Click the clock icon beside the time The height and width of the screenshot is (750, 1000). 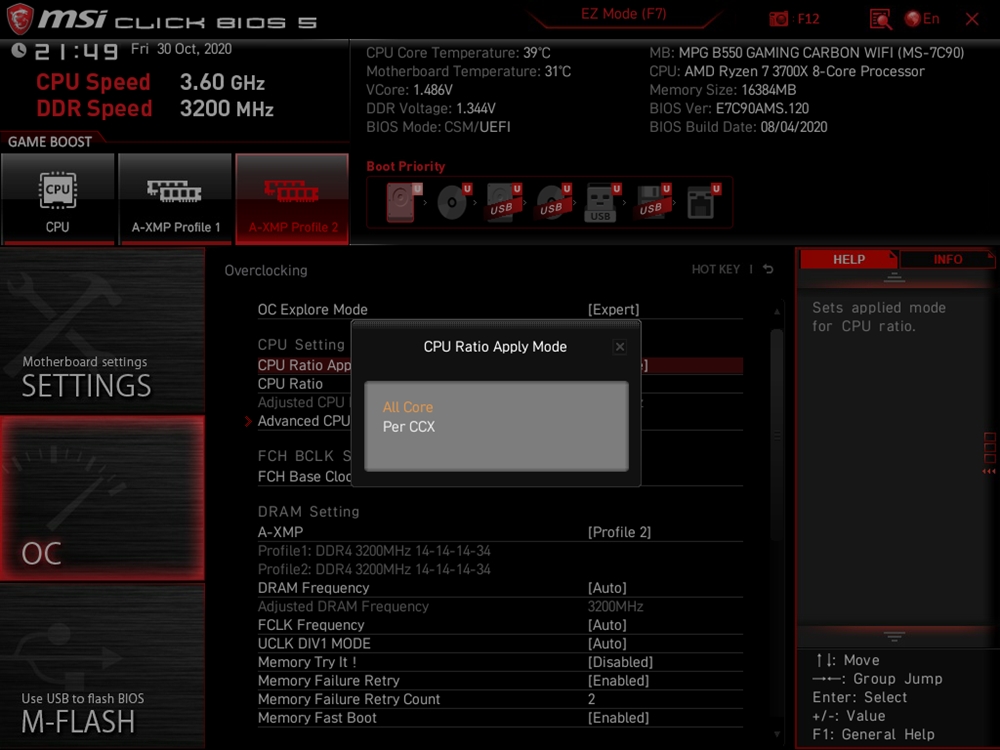click(x=18, y=50)
